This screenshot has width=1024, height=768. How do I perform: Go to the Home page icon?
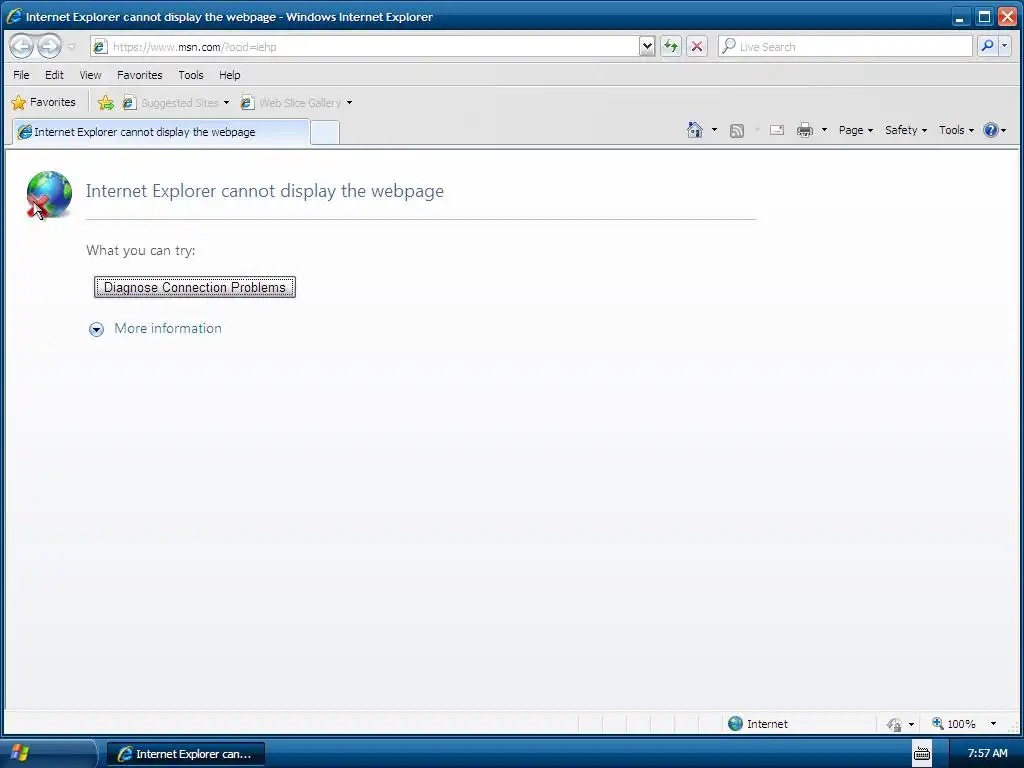coord(695,130)
